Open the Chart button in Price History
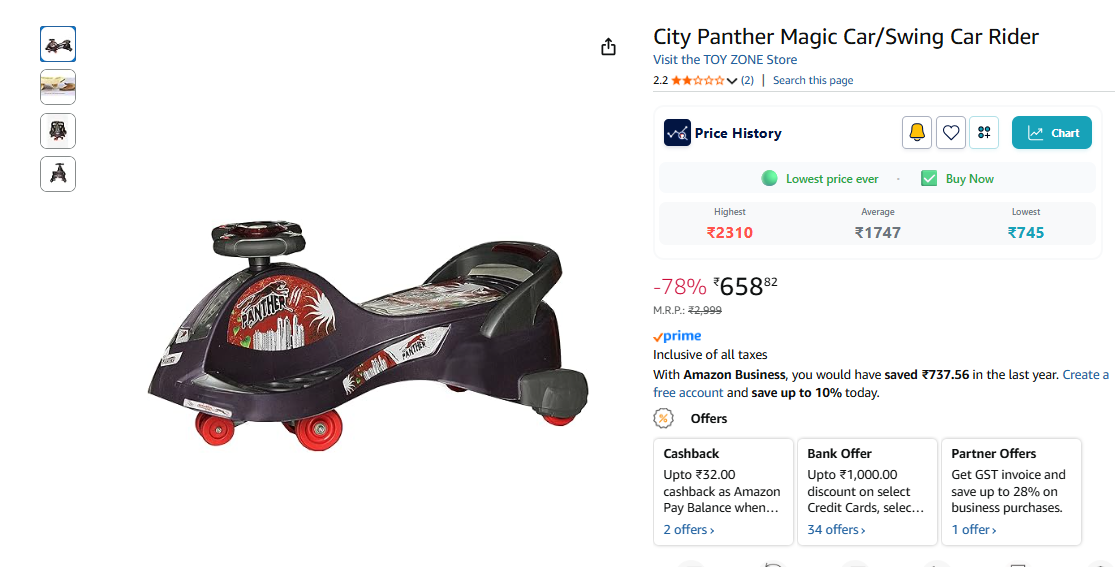The width and height of the screenshot is (1118, 567). tap(1051, 133)
